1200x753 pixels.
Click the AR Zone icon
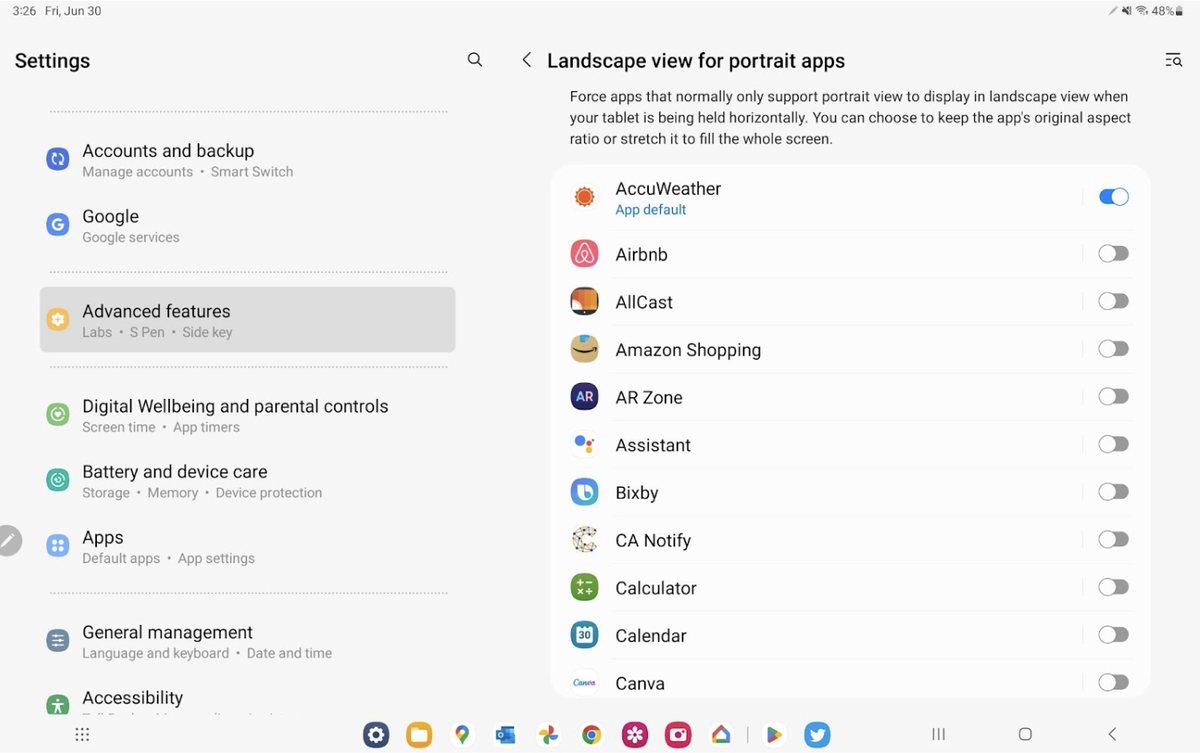tap(584, 396)
